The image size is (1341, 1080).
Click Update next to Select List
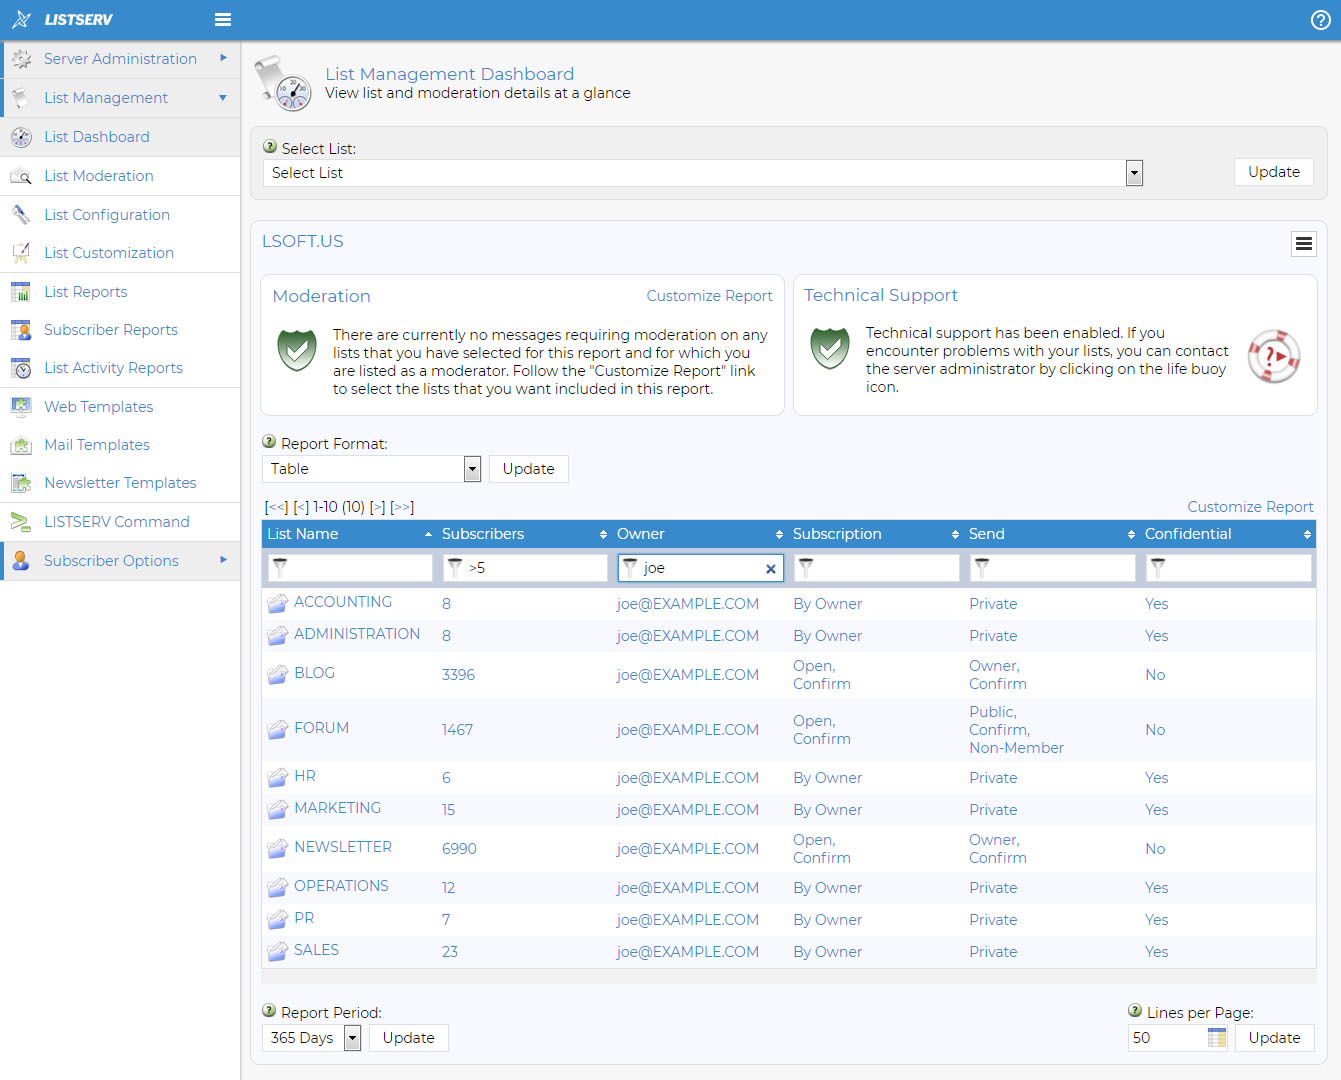(x=1274, y=172)
